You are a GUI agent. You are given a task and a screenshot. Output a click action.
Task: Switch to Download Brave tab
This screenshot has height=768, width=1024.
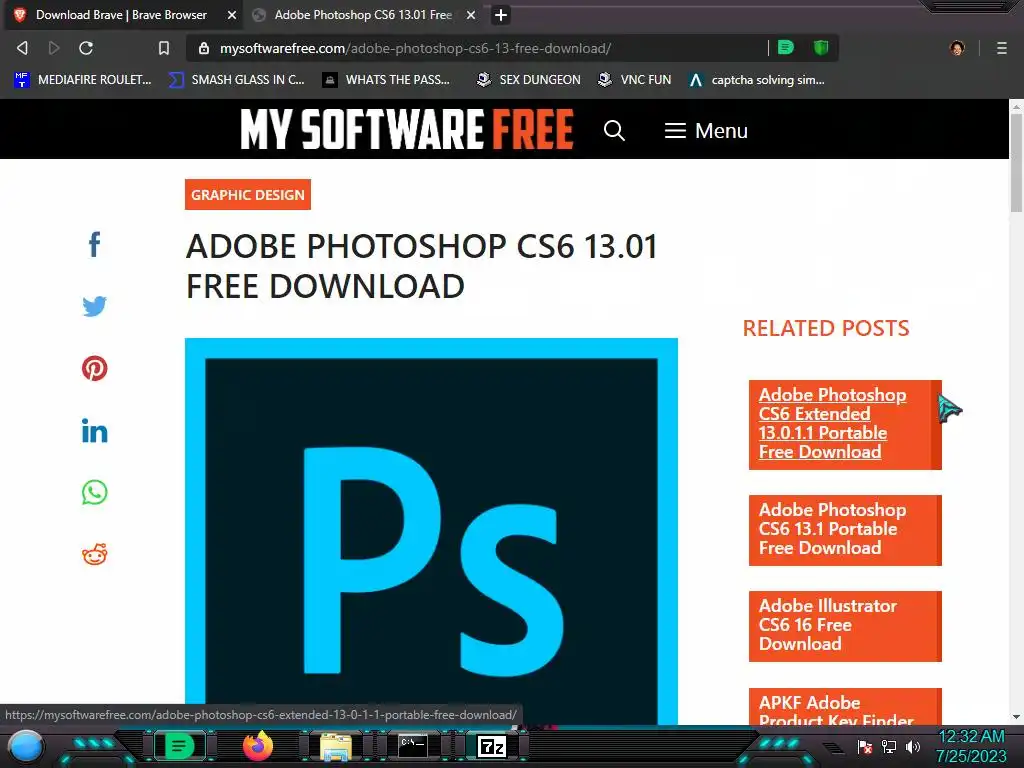(x=121, y=15)
